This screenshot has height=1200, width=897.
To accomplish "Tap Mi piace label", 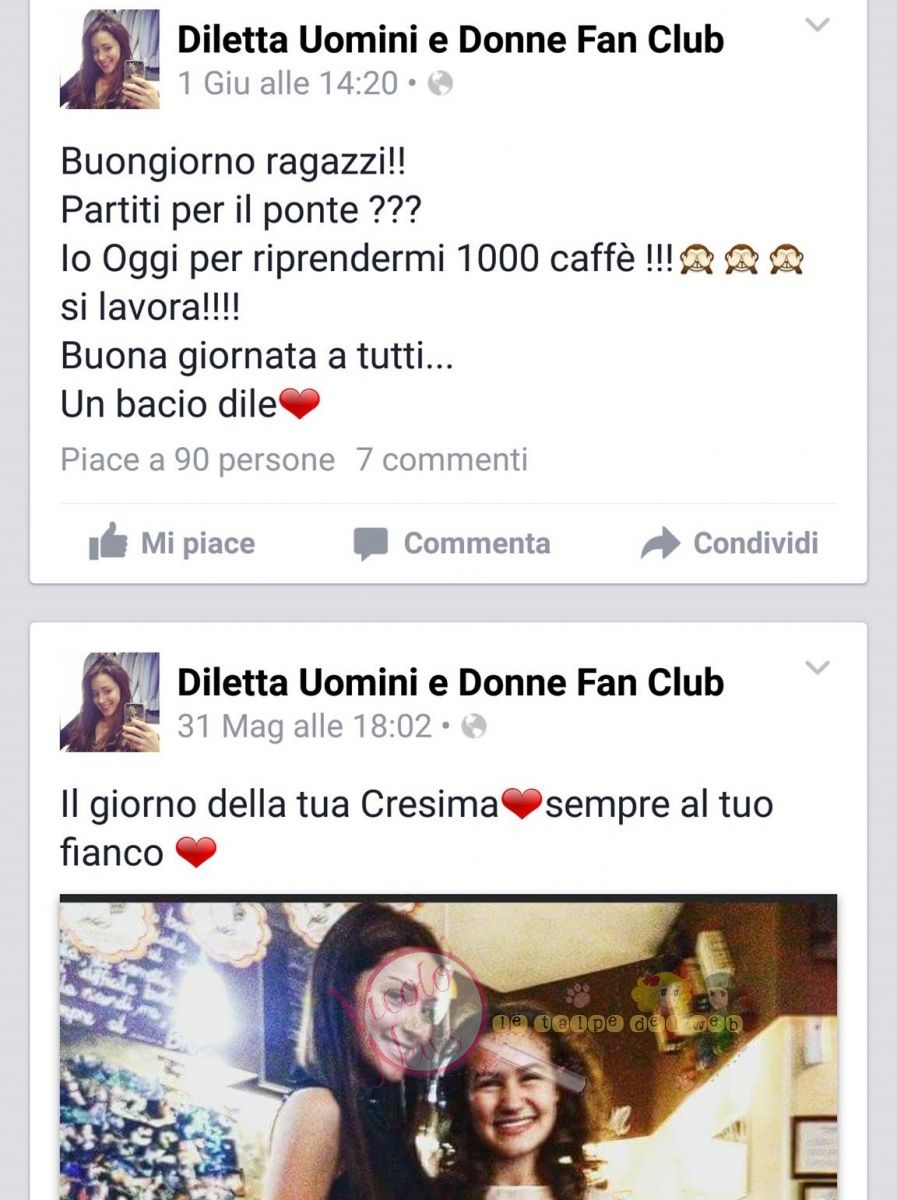I will pos(198,543).
